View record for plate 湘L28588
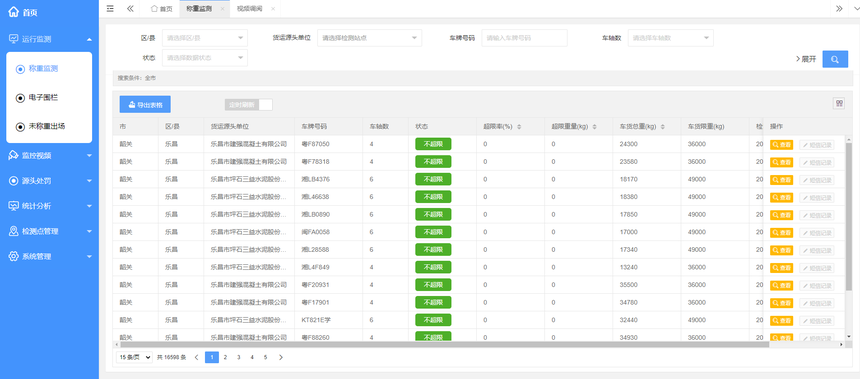 click(781, 250)
